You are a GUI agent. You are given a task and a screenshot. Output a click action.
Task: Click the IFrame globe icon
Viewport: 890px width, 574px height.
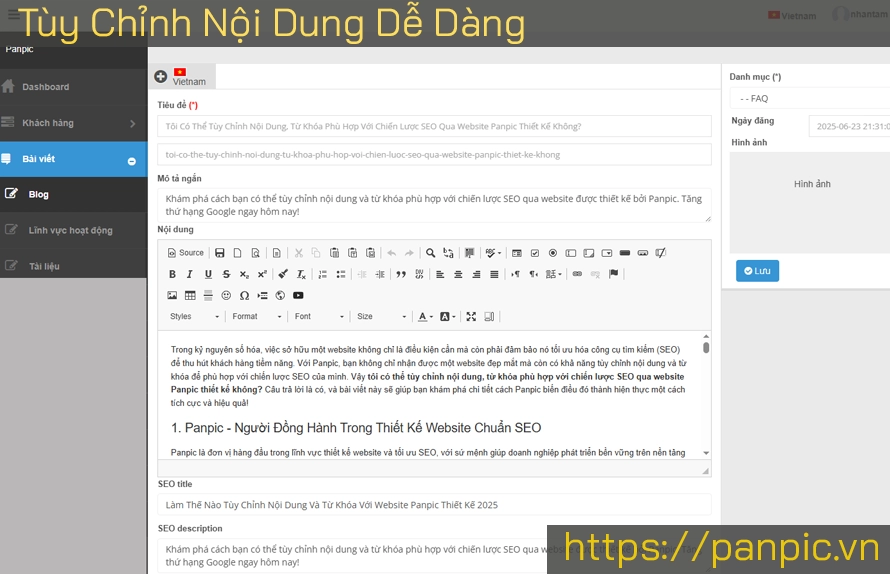click(x=280, y=295)
